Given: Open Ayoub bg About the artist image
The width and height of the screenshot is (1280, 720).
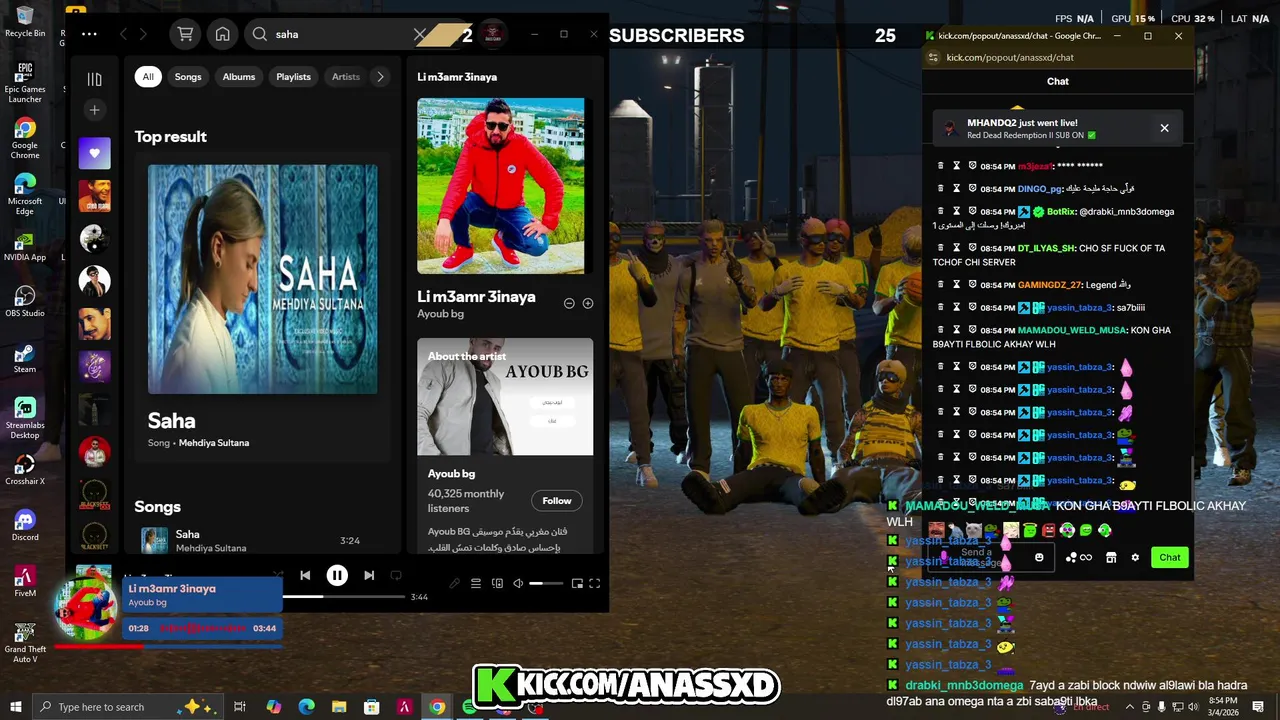Looking at the screenshot, I should pos(505,397).
